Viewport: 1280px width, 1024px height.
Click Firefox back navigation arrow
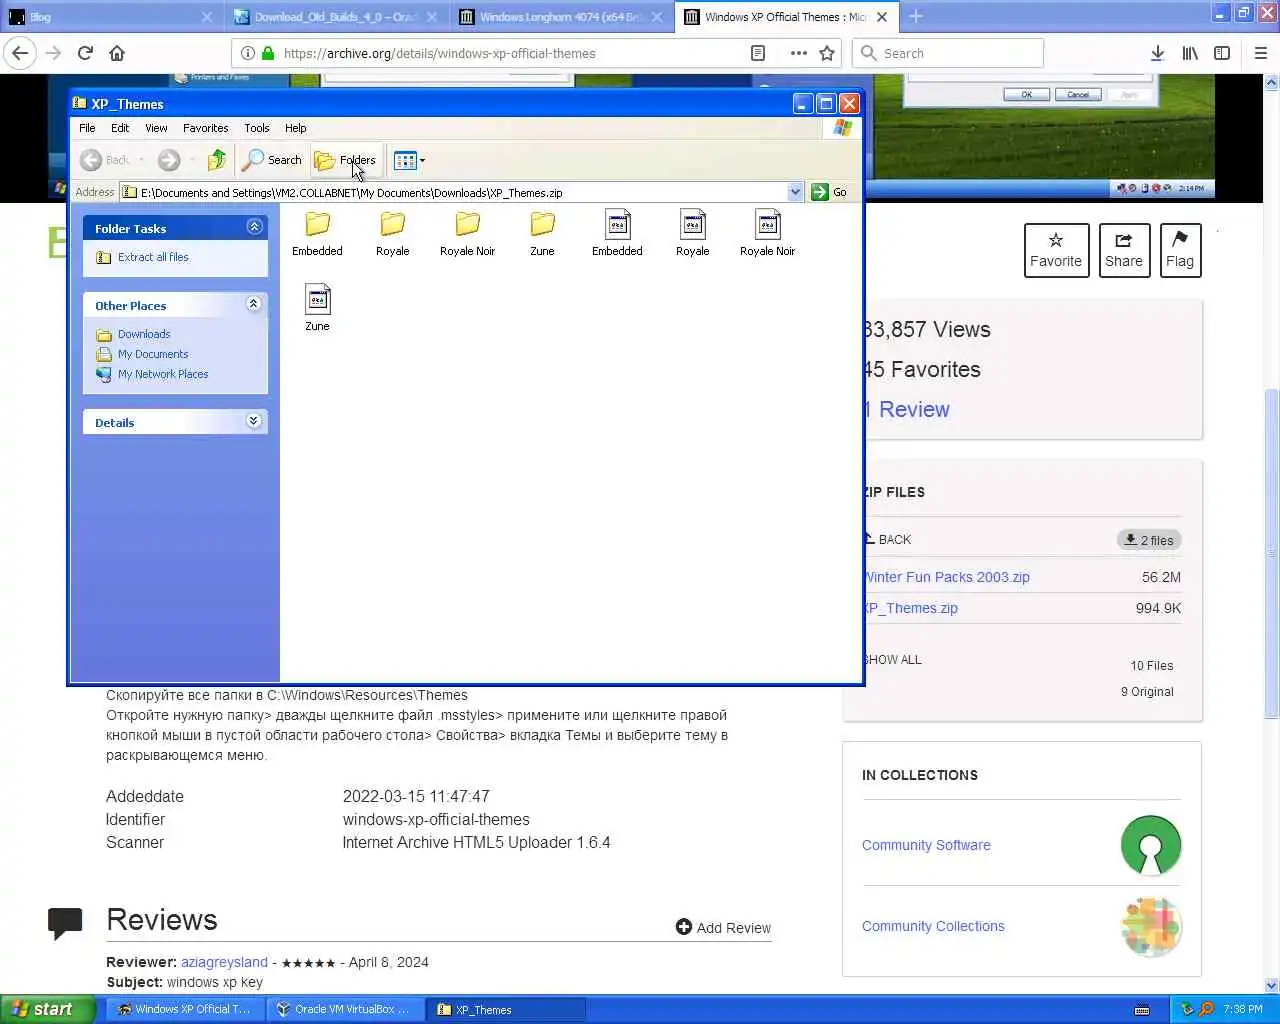pyautogui.click(x=20, y=53)
